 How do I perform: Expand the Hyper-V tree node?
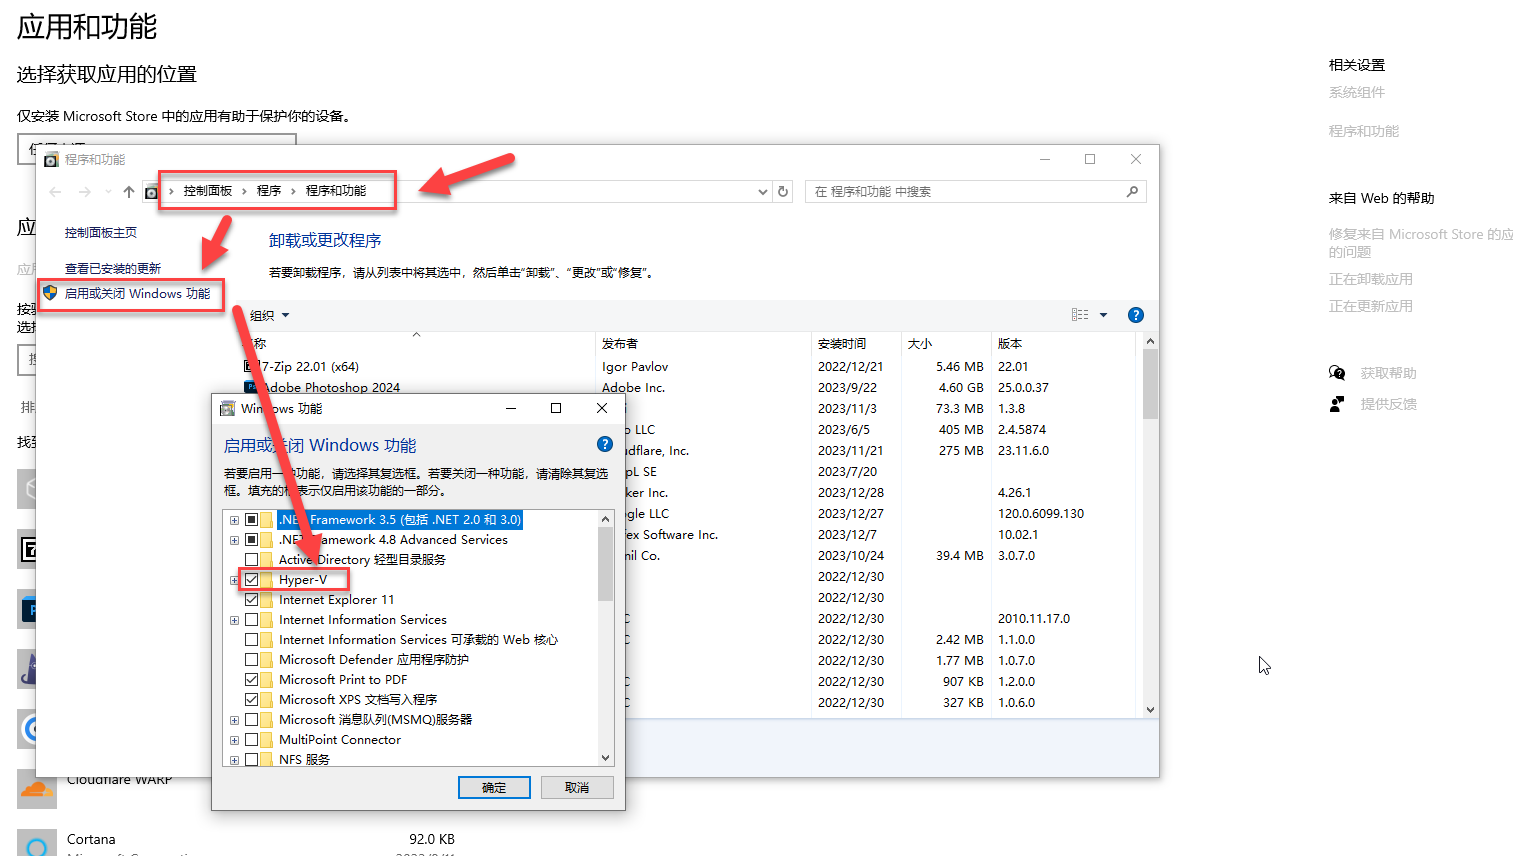click(x=234, y=580)
